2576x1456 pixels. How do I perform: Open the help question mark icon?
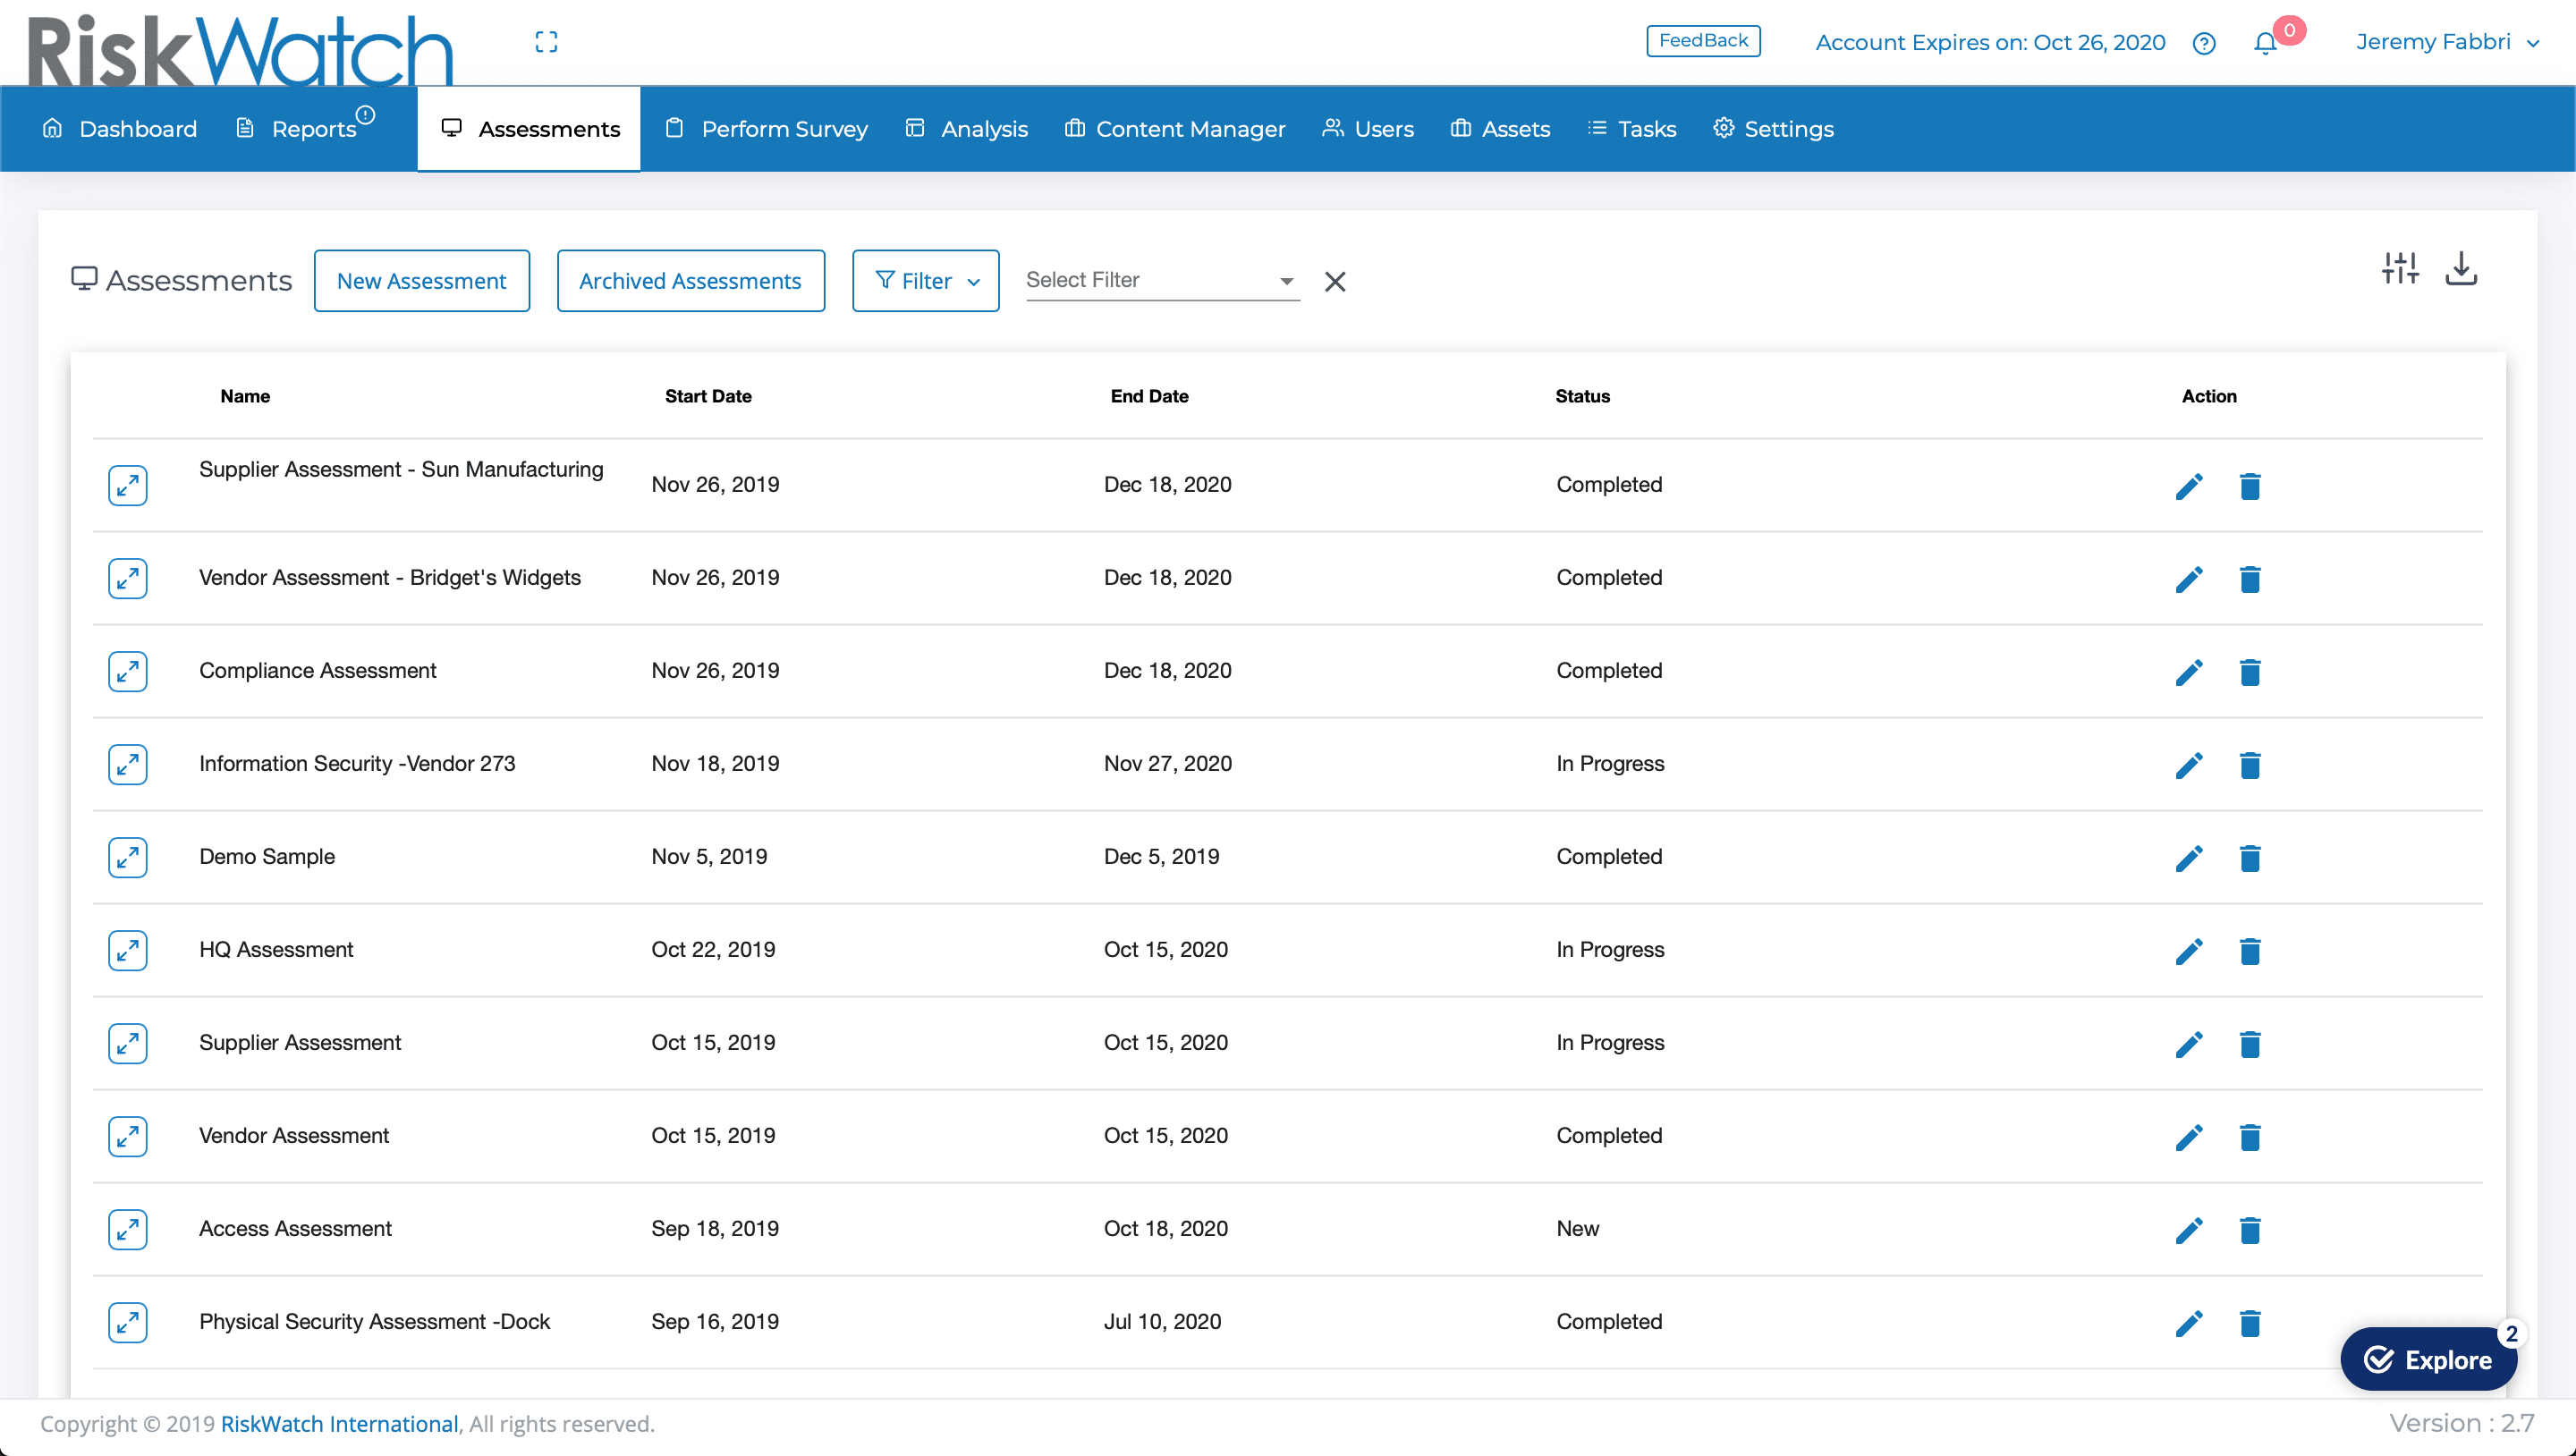tap(2203, 43)
